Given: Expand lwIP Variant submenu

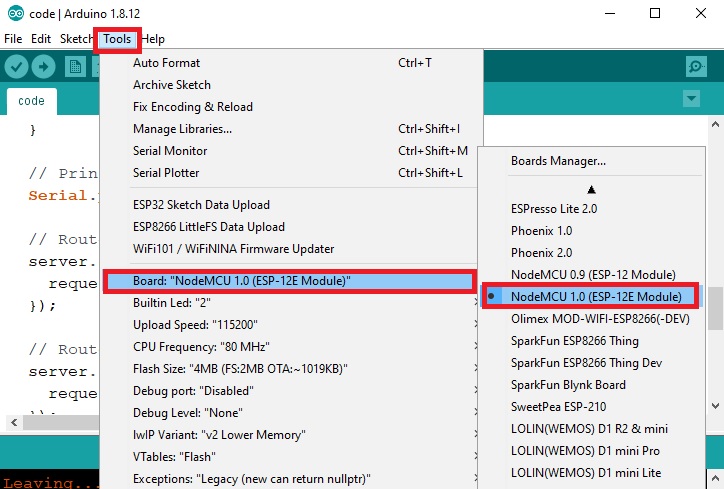Looking at the screenshot, I should point(291,435).
